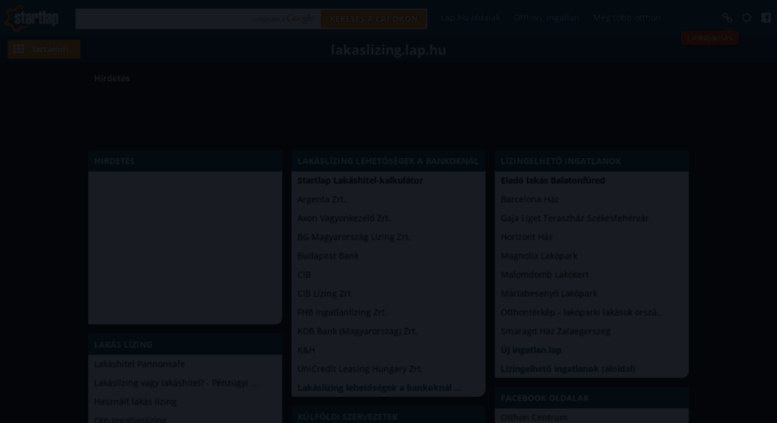Click the Lízingelhető ingatlanok header
The height and width of the screenshot is (423, 777).
point(592,161)
